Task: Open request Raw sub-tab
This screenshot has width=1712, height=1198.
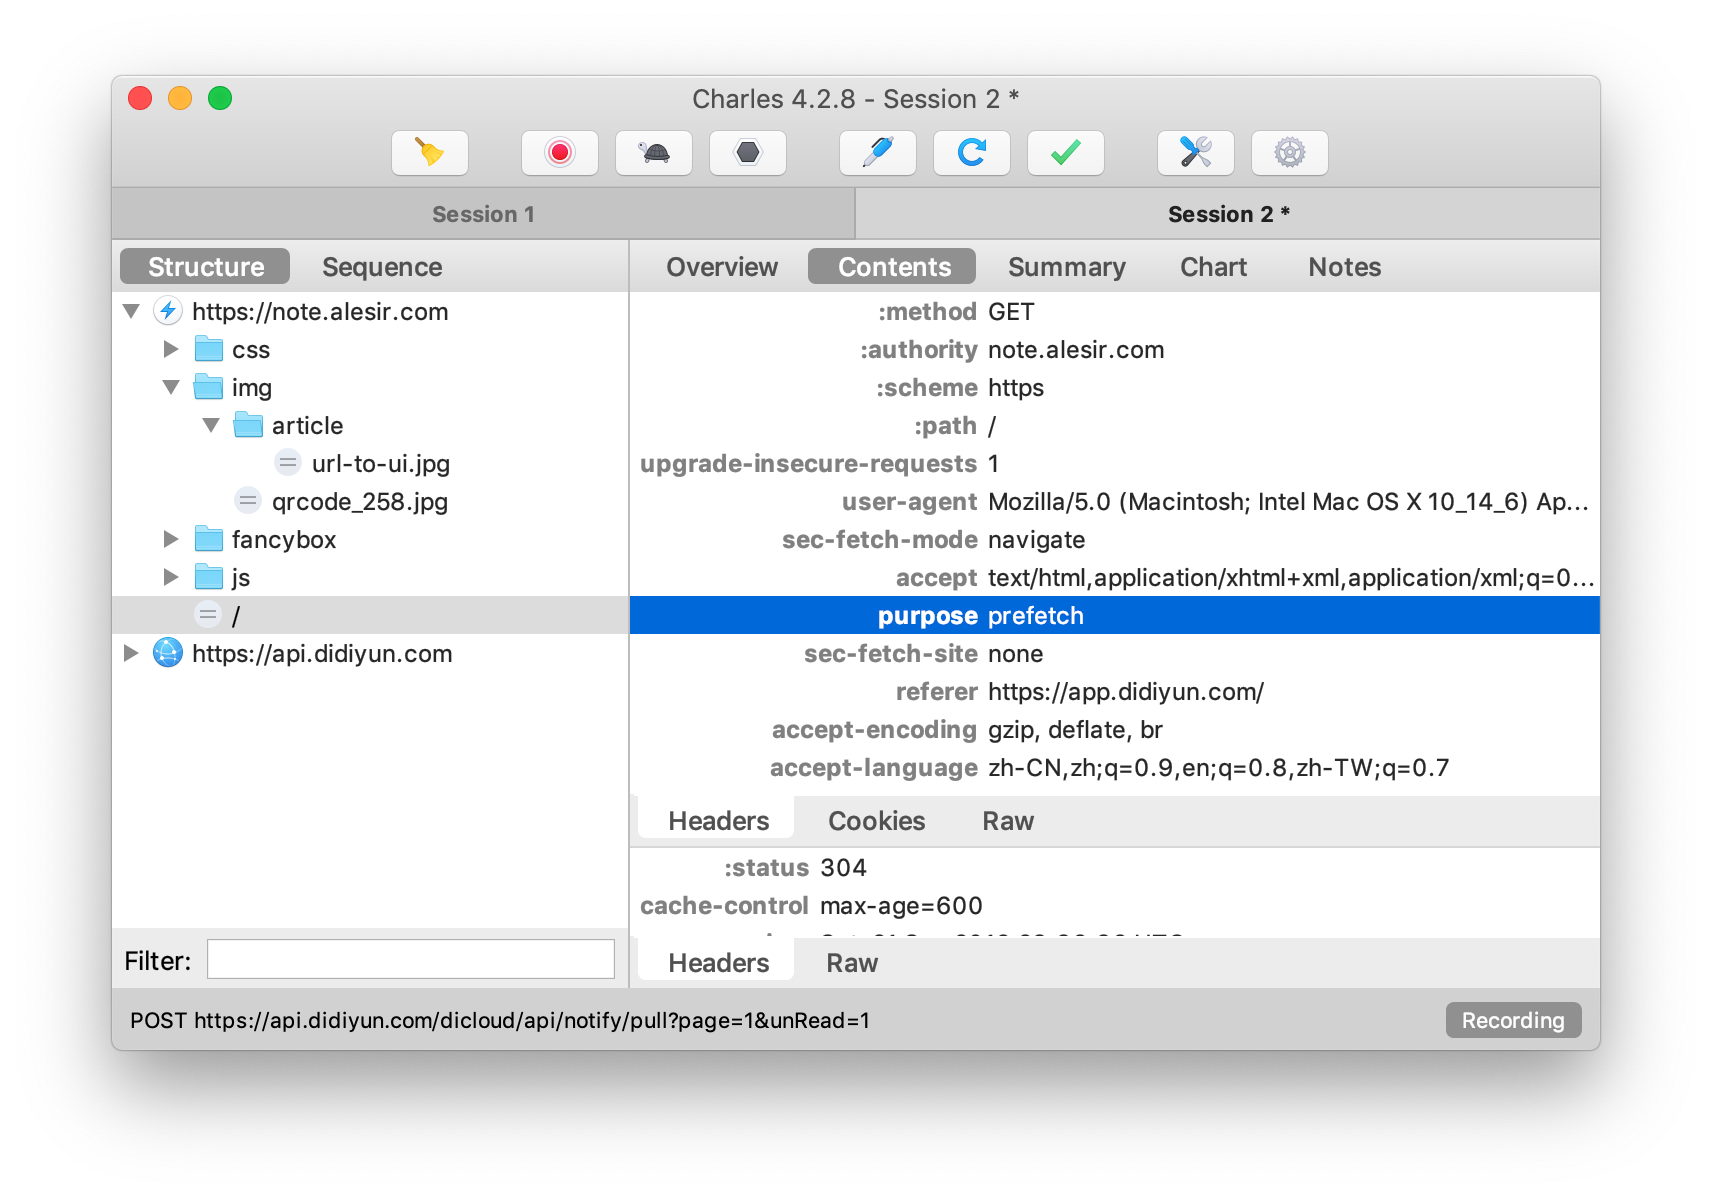Action: coord(1008,821)
